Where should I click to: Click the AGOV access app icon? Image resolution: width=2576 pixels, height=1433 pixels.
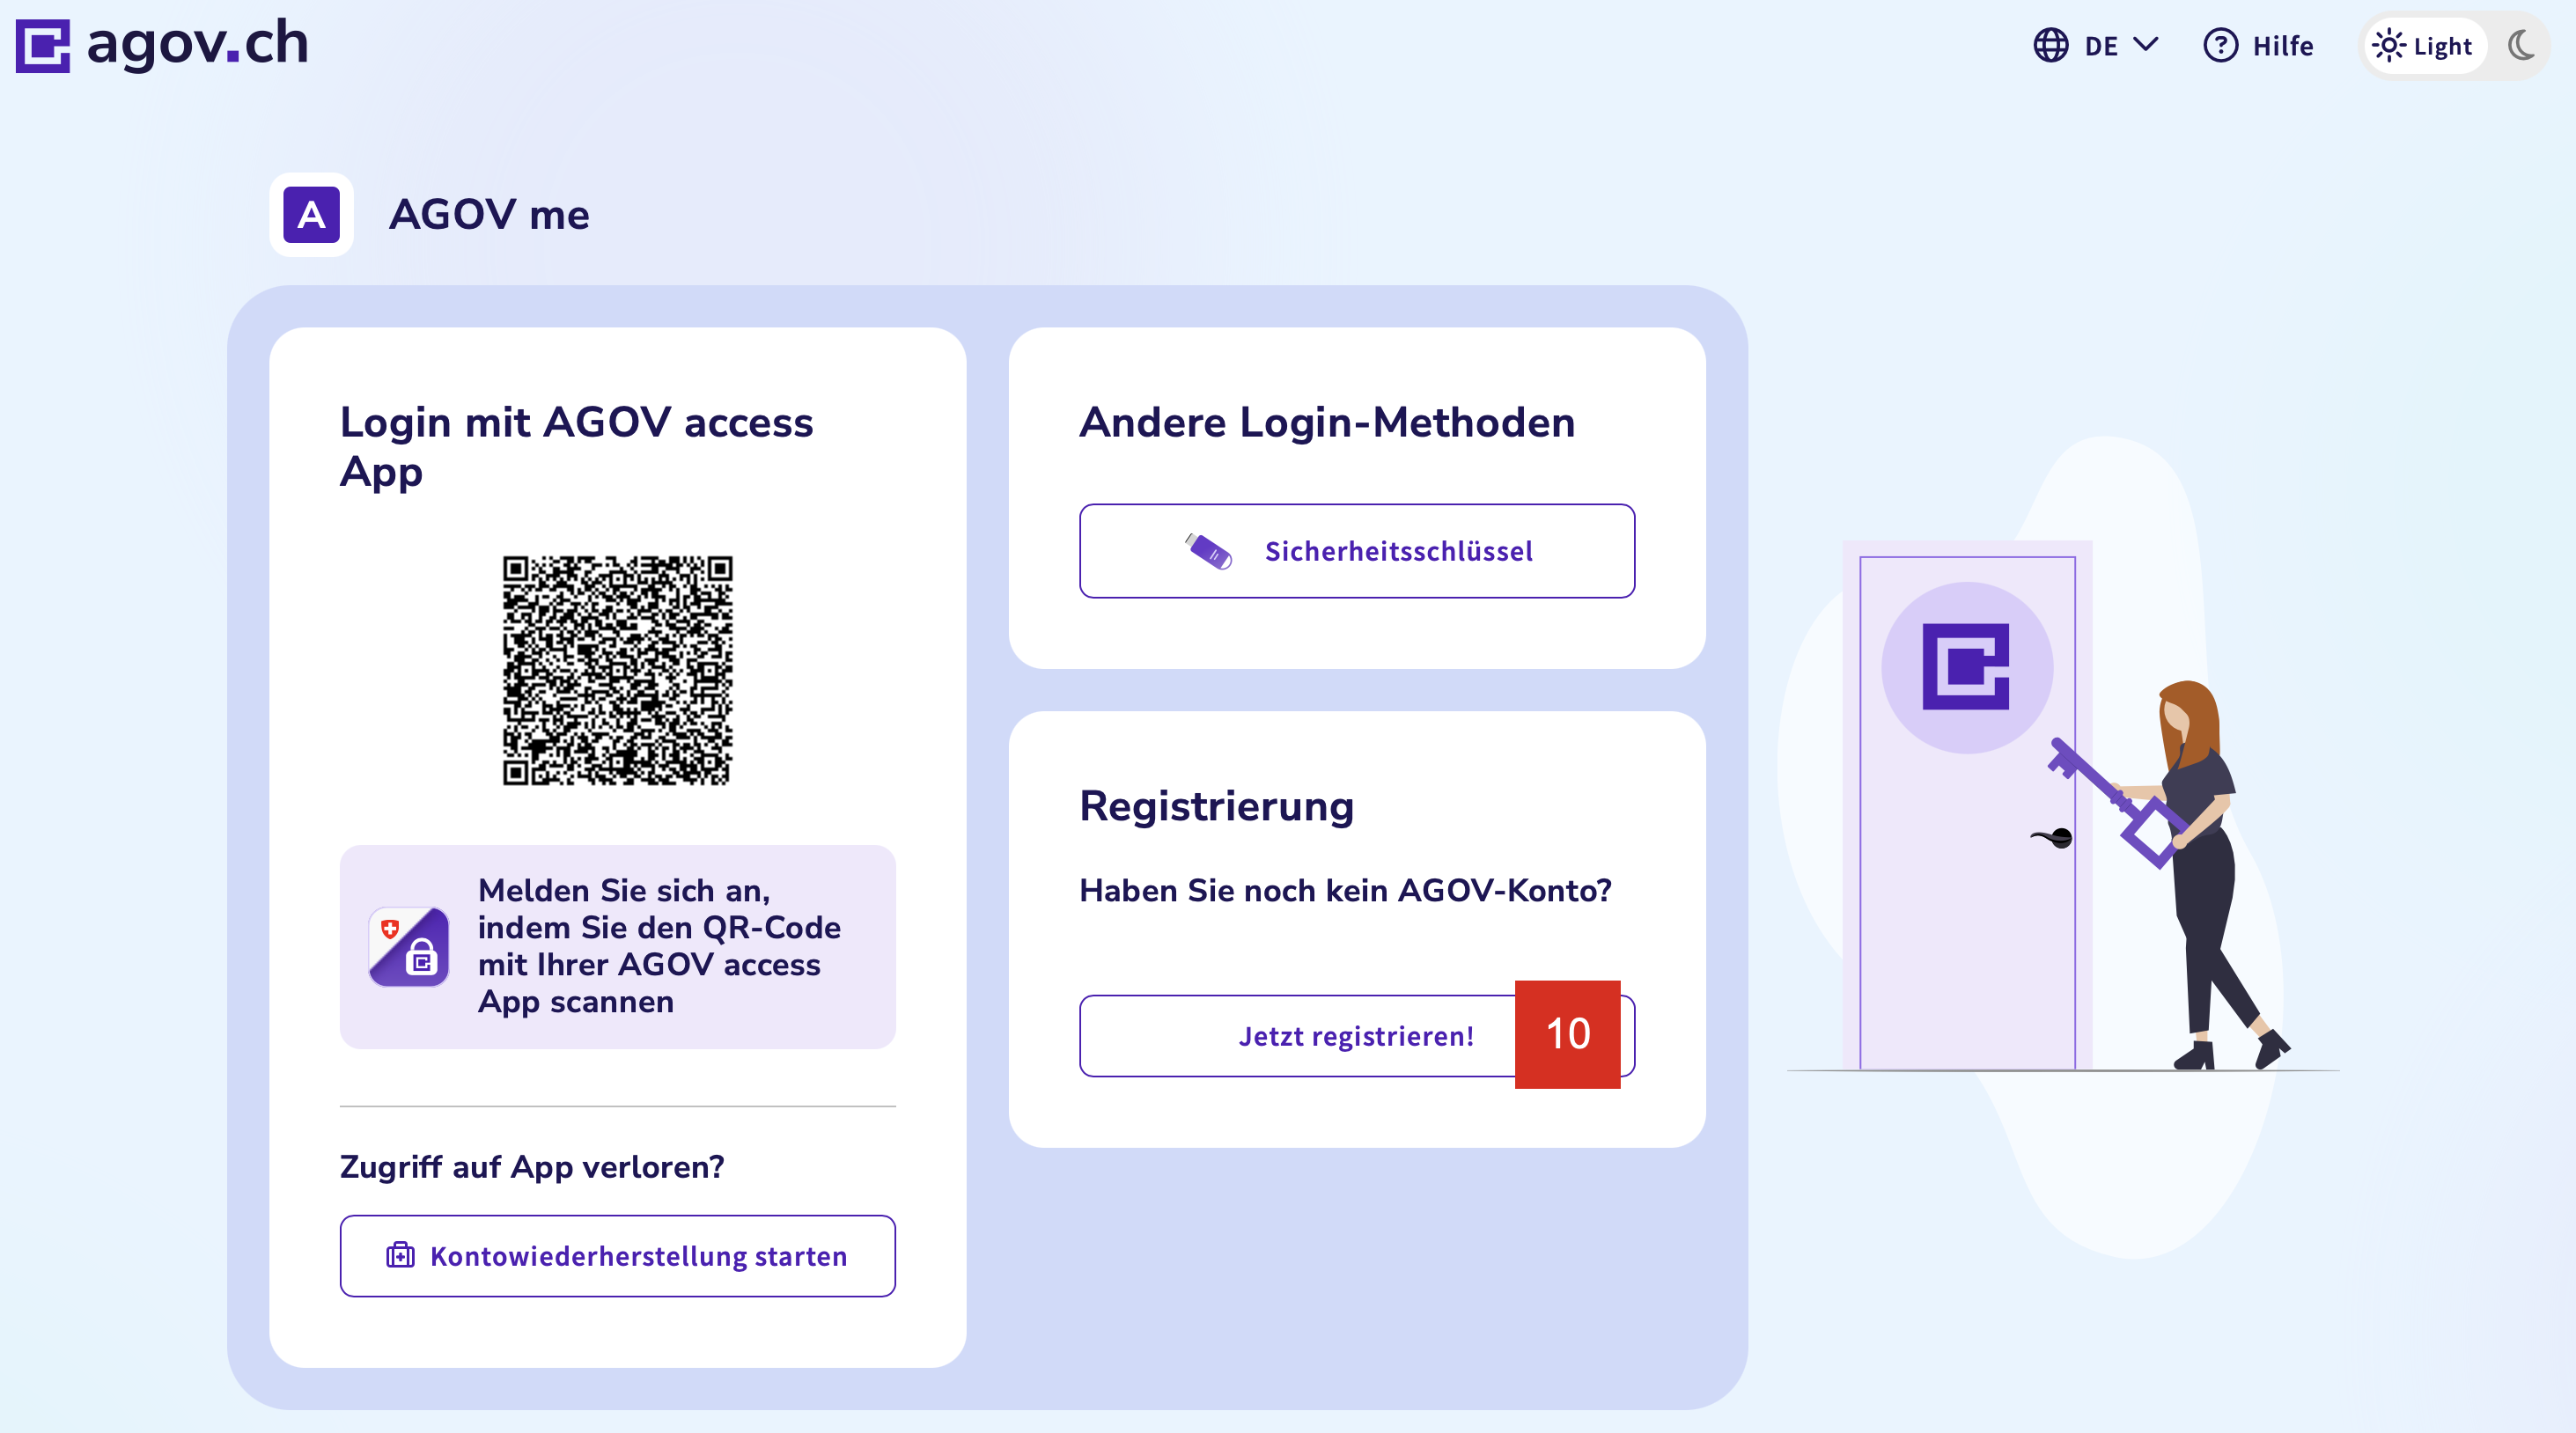(x=409, y=946)
